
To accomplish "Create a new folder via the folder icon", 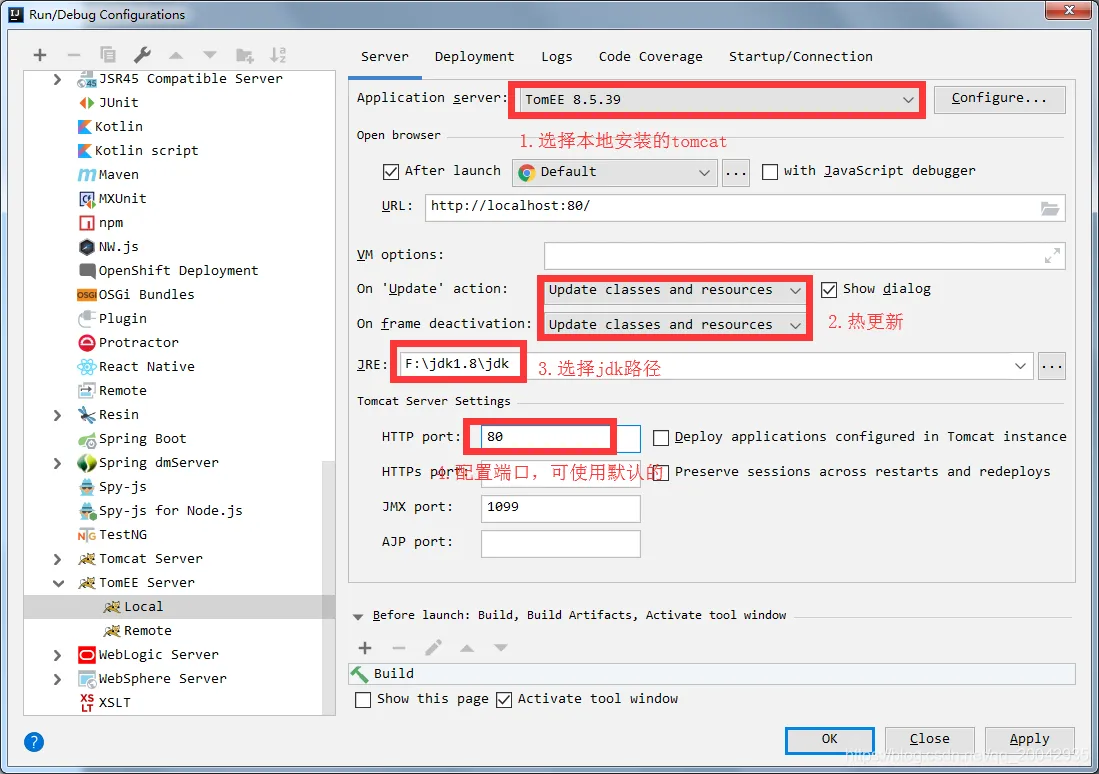I will coord(245,55).
